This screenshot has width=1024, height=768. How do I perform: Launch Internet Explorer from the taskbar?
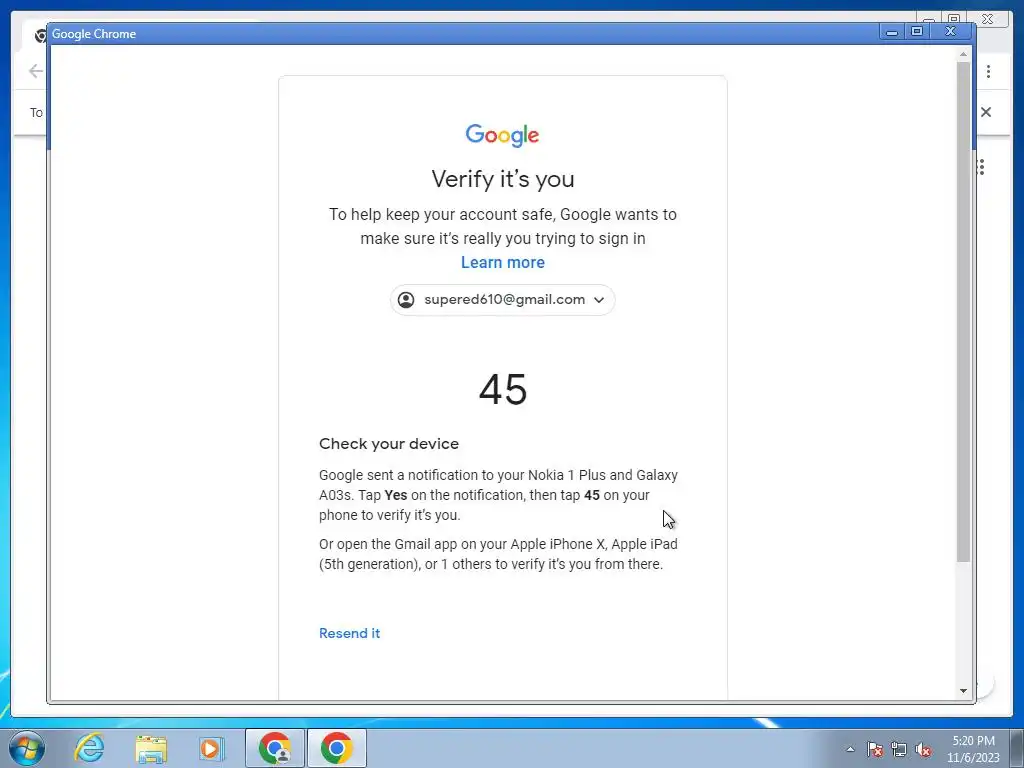(89, 748)
